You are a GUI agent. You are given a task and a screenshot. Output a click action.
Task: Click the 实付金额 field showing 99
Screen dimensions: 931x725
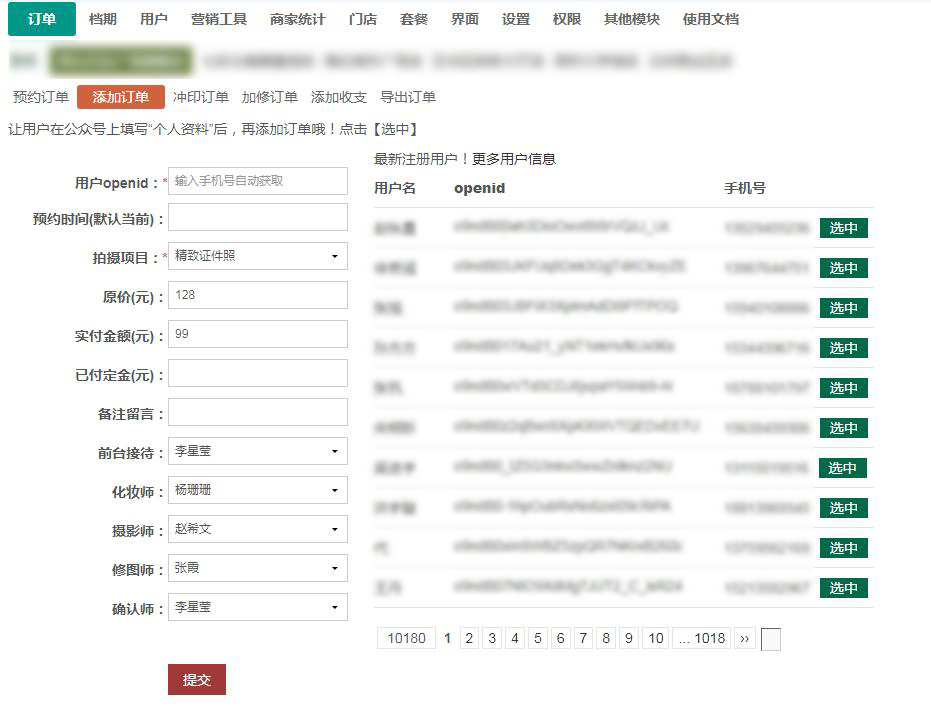click(x=258, y=334)
